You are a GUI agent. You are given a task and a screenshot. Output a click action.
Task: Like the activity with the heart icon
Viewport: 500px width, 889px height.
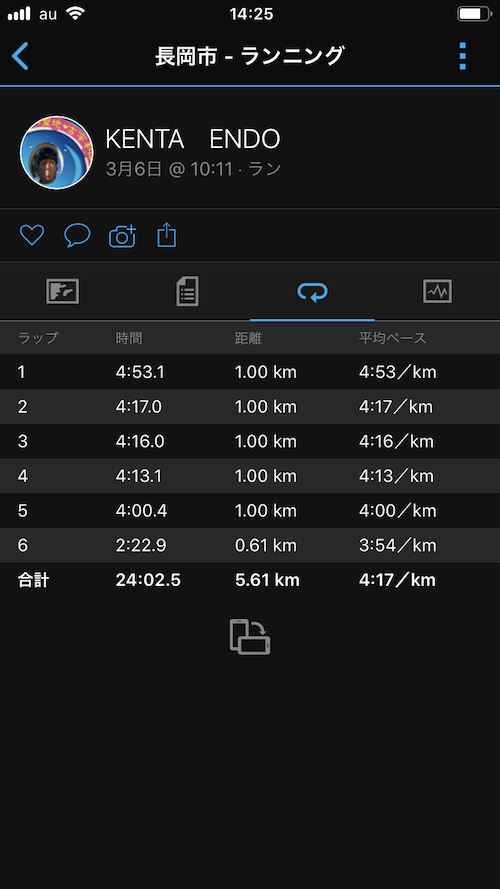pyautogui.click(x=32, y=235)
